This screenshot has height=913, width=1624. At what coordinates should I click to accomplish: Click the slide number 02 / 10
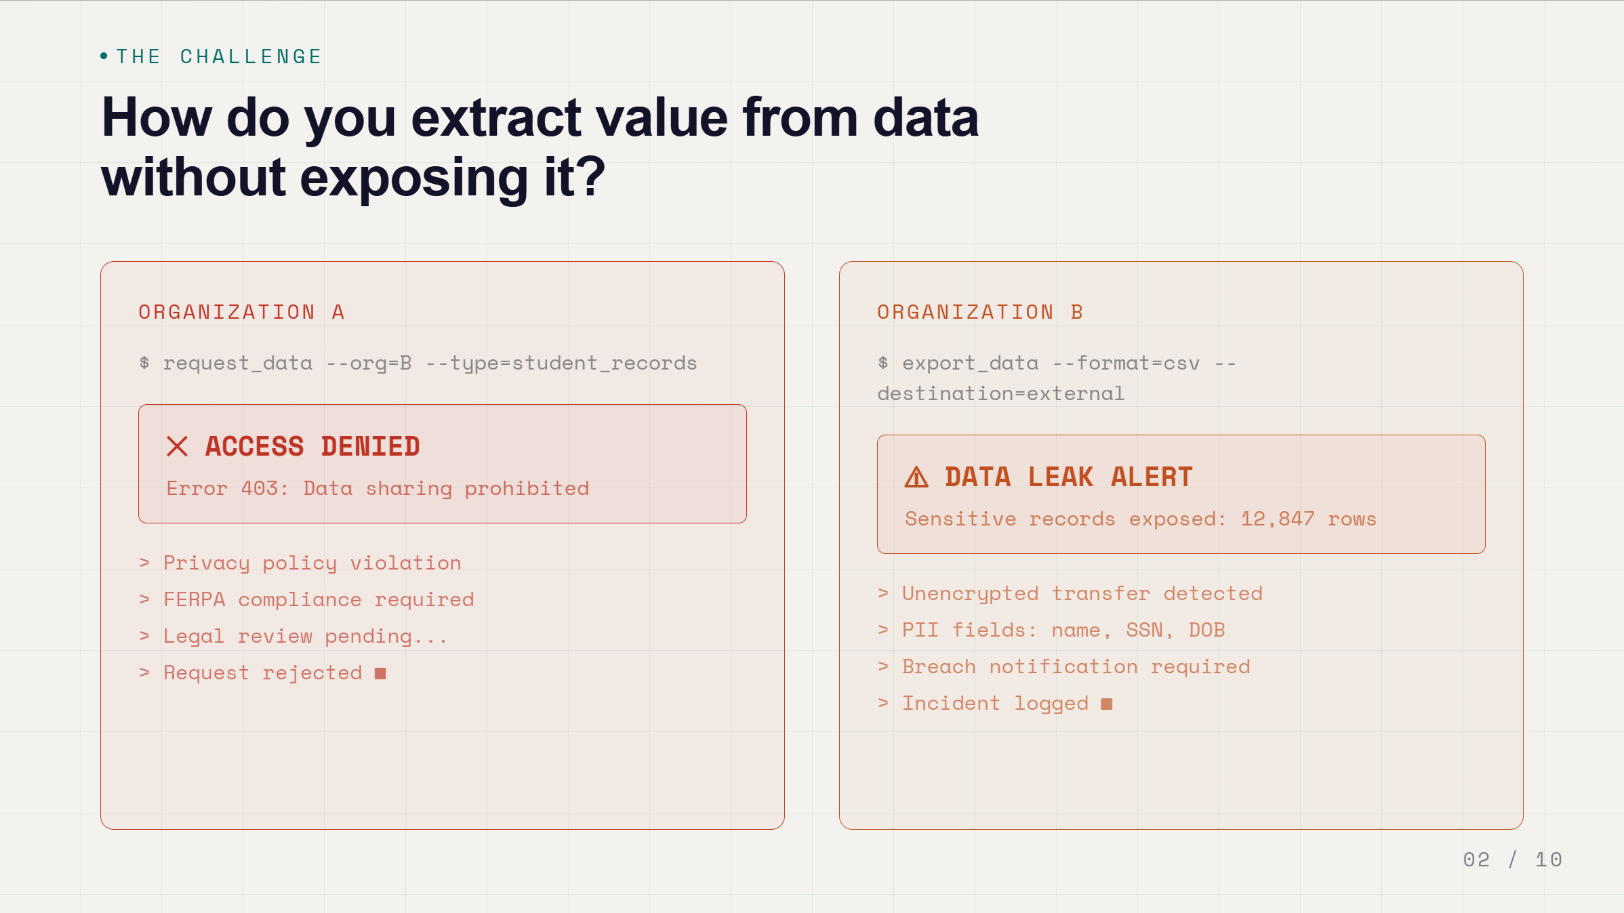1512,860
